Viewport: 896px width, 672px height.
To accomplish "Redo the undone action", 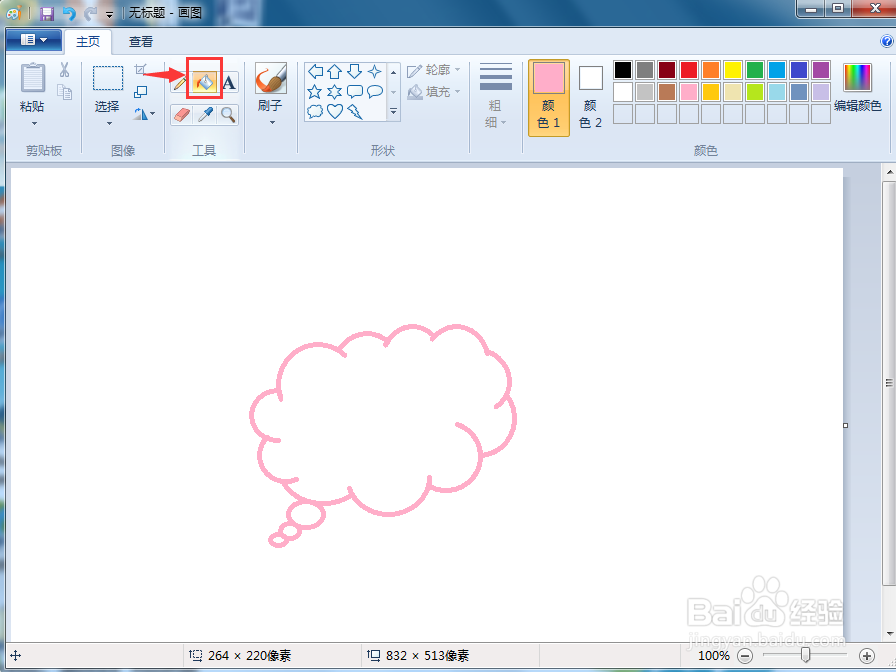I will pyautogui.click(x=90, y=13).
